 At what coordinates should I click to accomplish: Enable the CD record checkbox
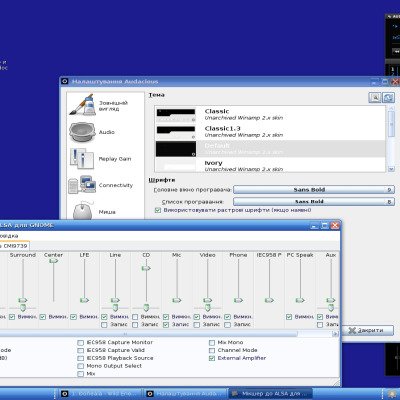[x=135, y=325]
